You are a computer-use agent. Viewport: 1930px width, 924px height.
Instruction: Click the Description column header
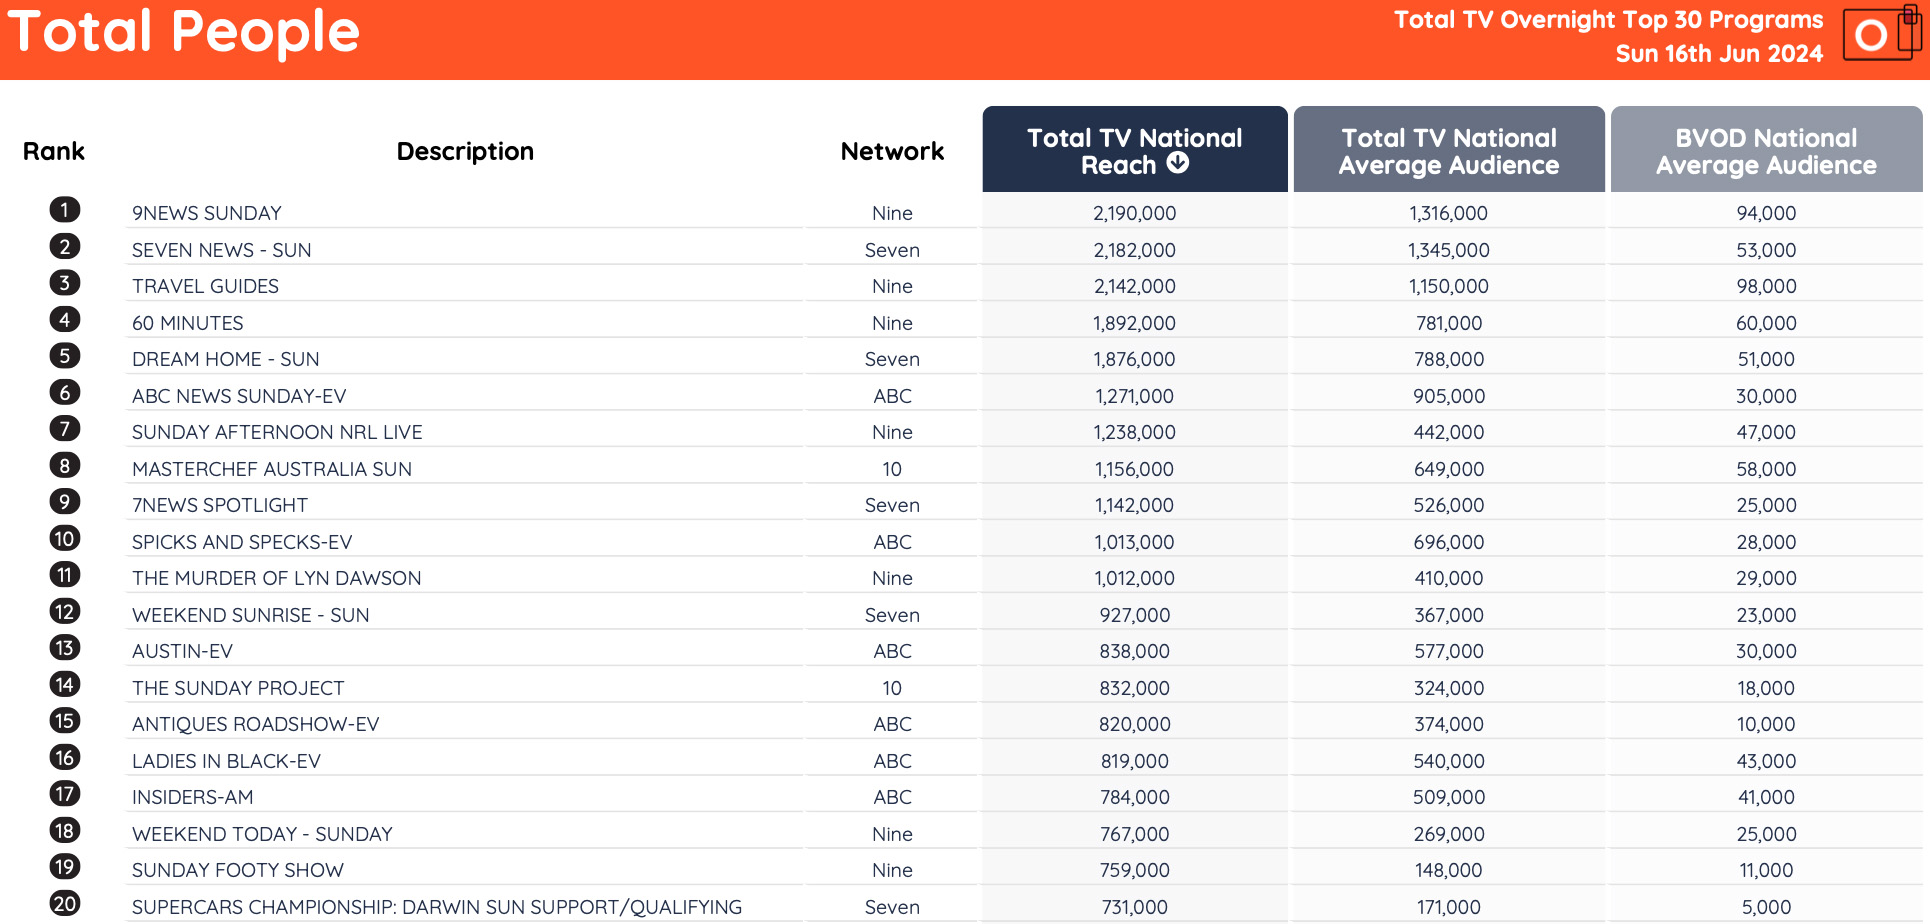coord(465,151)
